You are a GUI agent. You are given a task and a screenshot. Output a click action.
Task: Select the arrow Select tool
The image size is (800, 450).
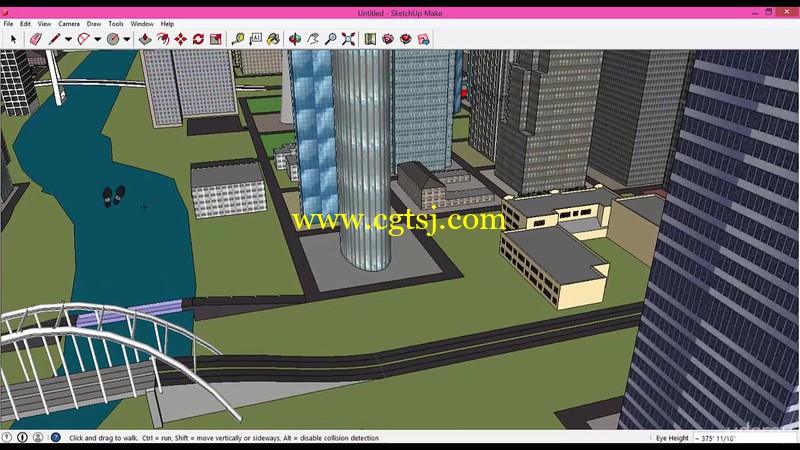click(13, 39)
